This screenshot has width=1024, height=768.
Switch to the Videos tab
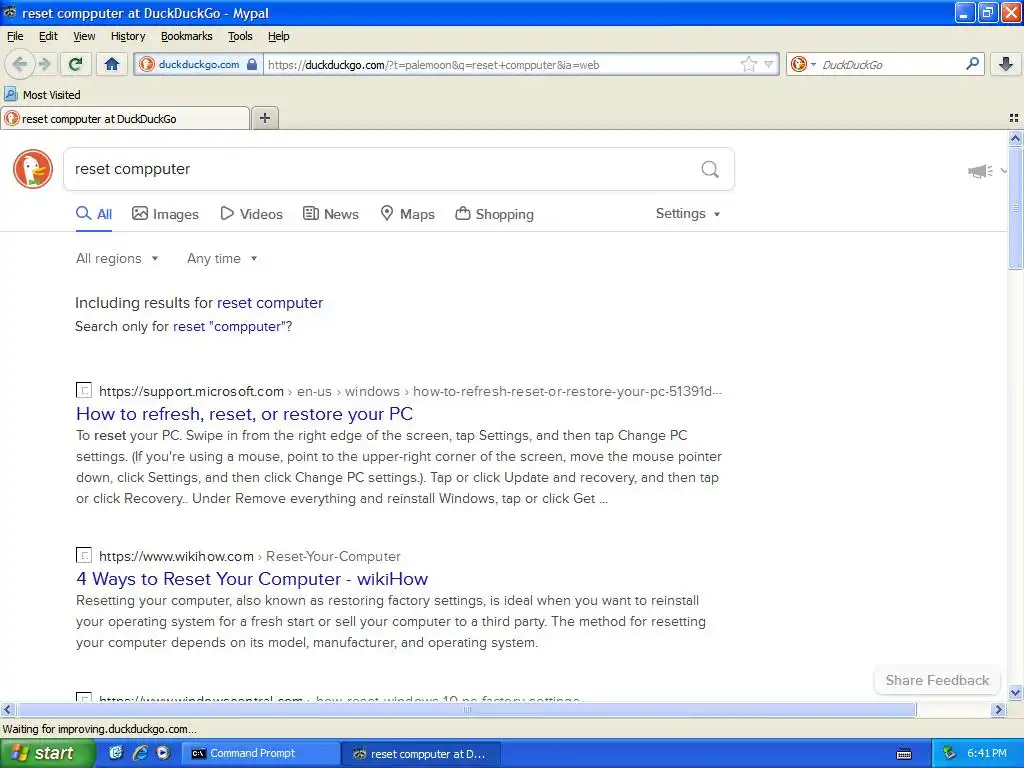251,214
